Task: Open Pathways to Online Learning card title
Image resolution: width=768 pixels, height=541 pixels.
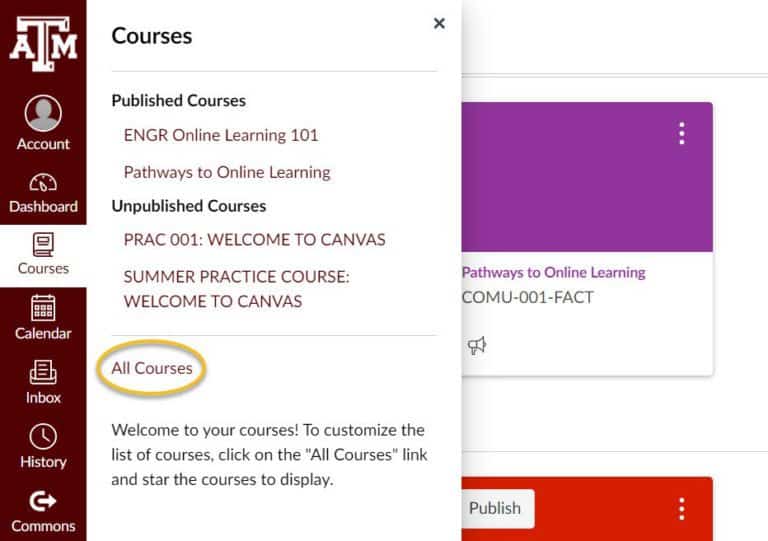Action: 553,272
